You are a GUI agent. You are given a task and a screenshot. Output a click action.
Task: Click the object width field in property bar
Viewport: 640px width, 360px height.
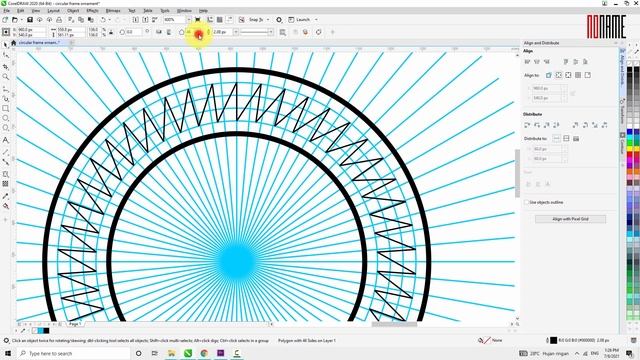click(x=71, y=29)
